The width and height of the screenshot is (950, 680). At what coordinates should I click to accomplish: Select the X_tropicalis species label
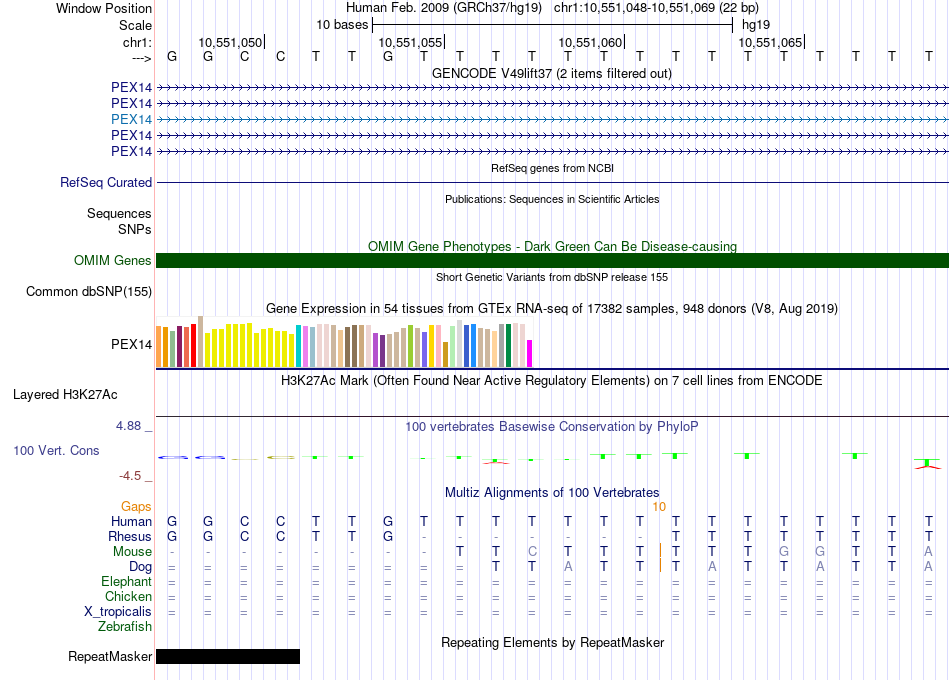point(118,612)
